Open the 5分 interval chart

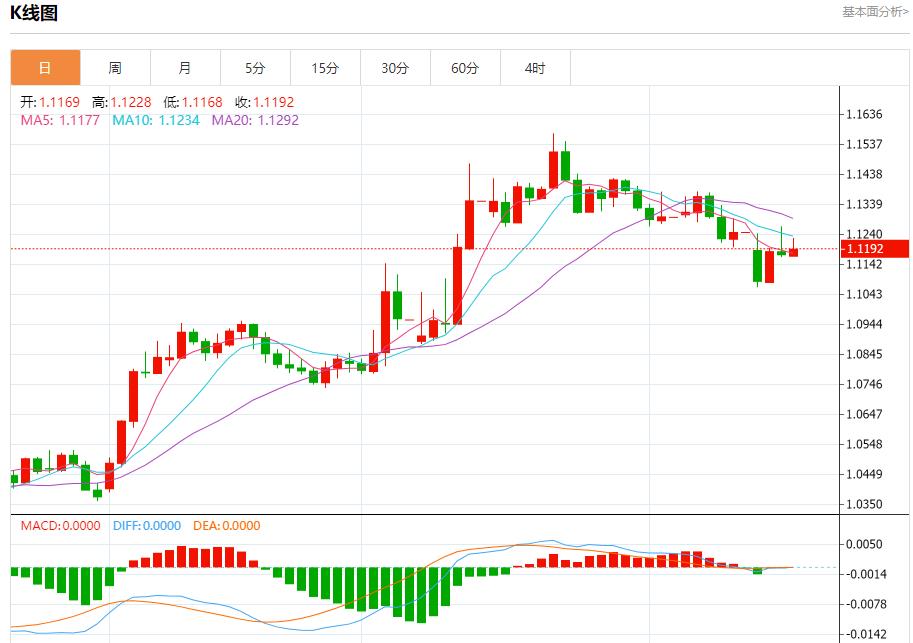[254, 68]
